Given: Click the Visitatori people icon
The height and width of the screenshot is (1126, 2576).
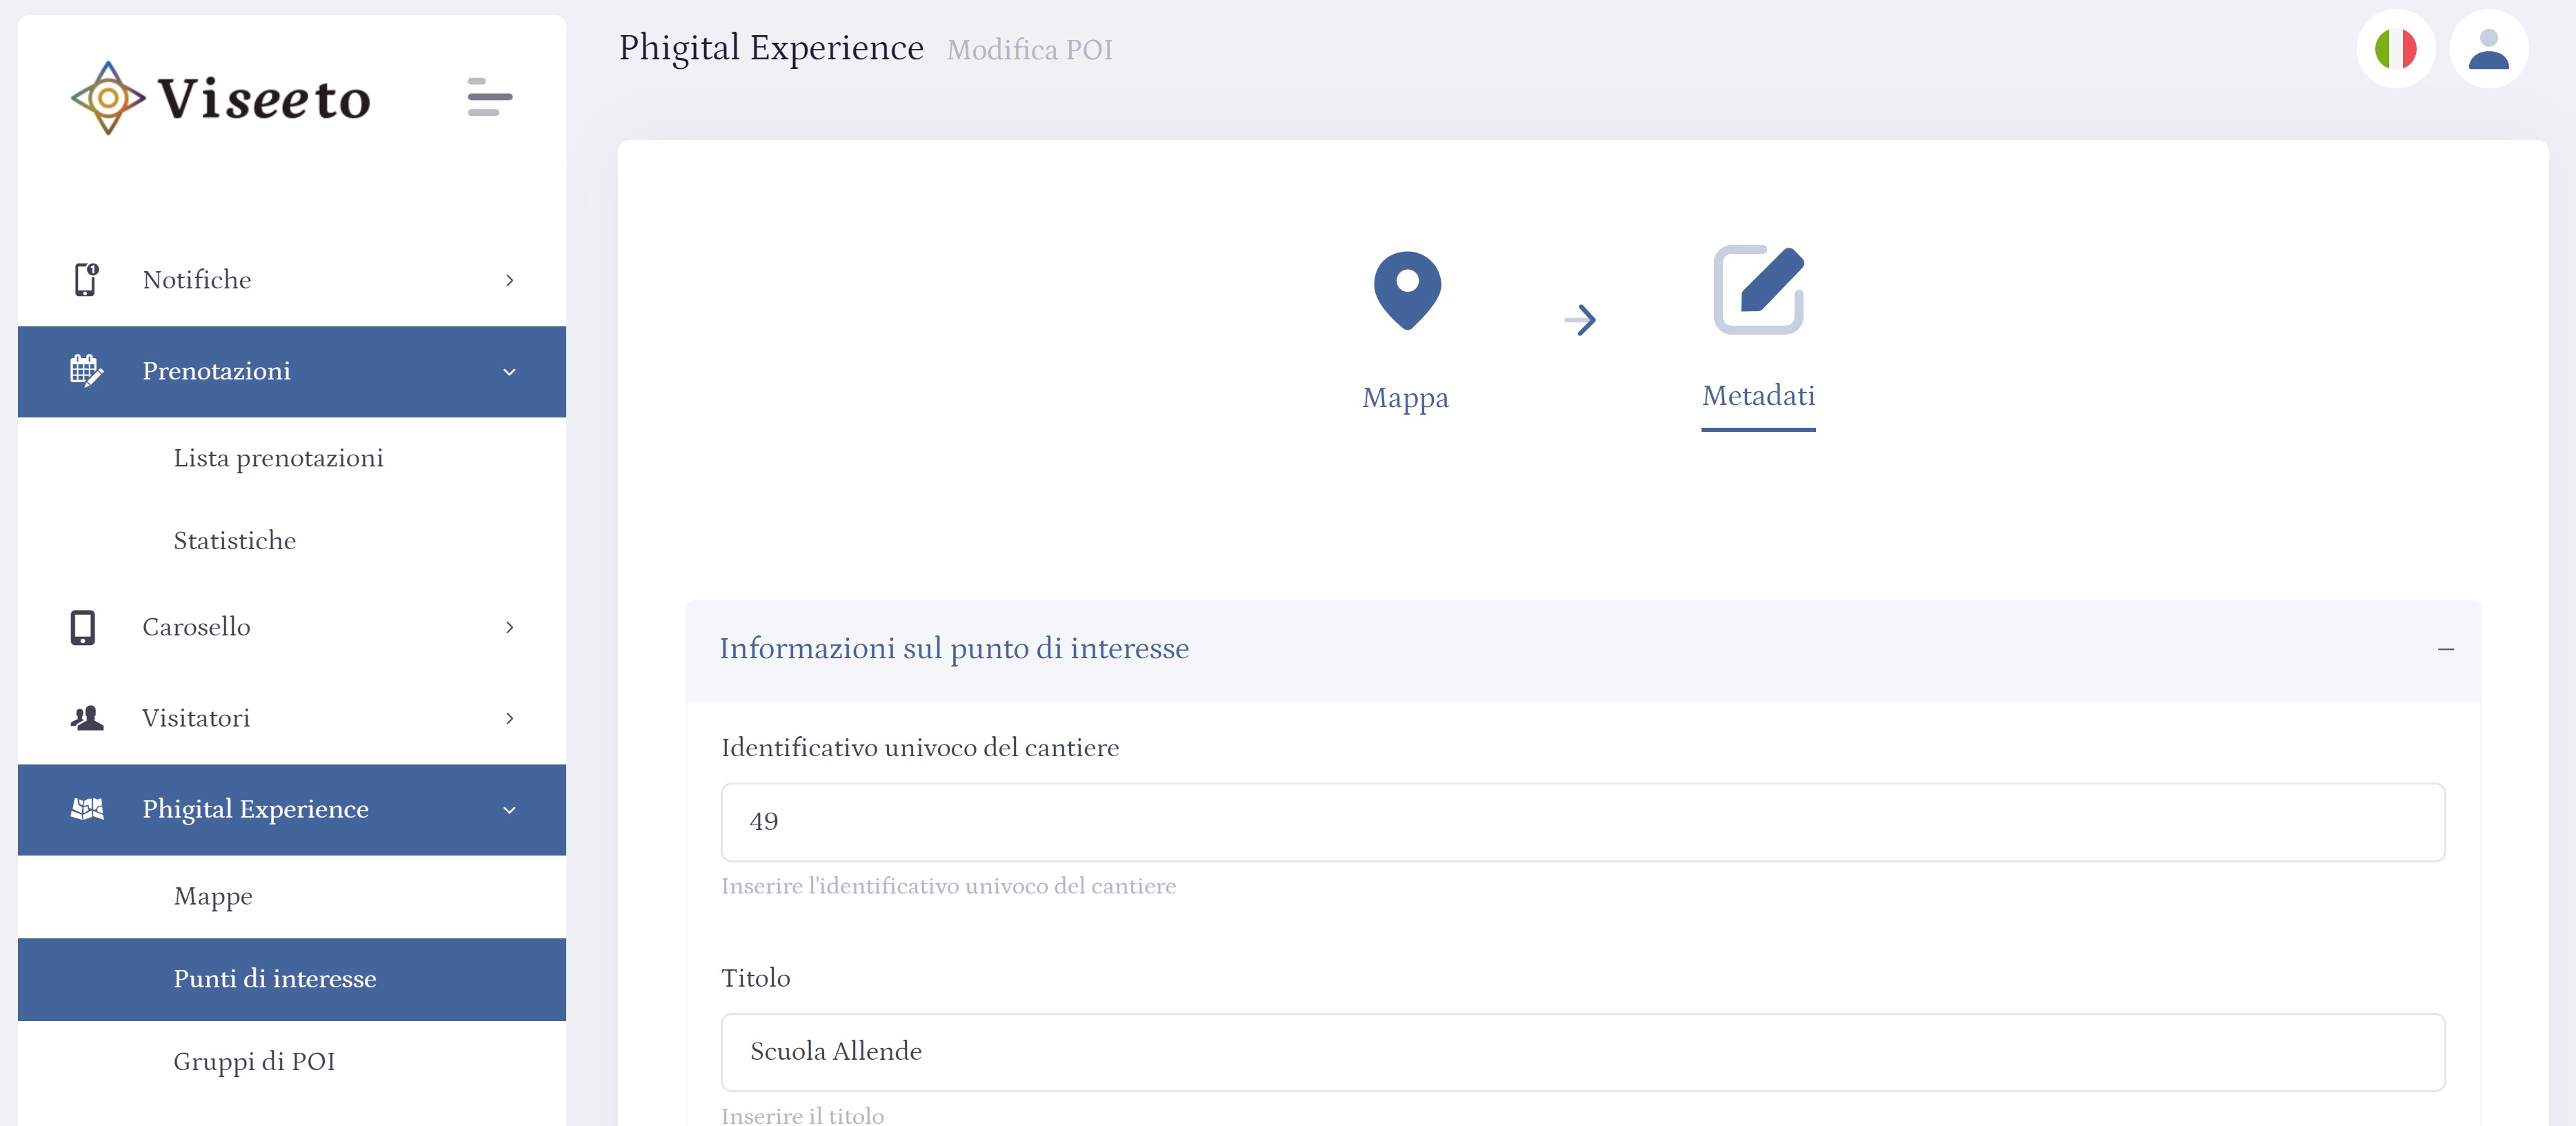Looking at the screenshot, I should [x=87, y=718].
